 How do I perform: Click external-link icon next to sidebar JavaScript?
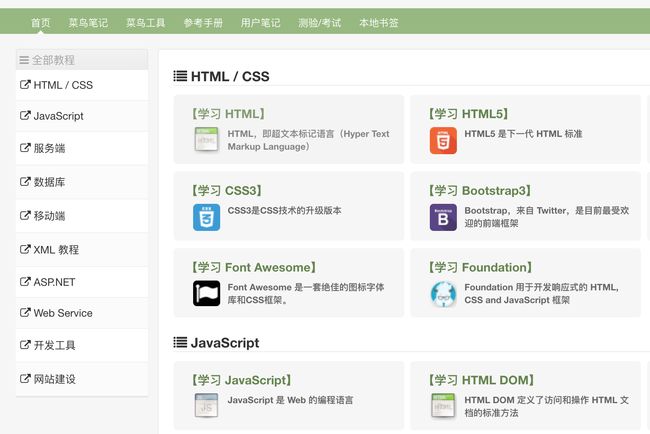(25, 116)
